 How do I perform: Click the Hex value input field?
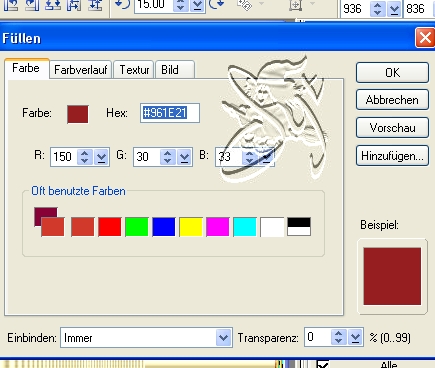point(170,113)
